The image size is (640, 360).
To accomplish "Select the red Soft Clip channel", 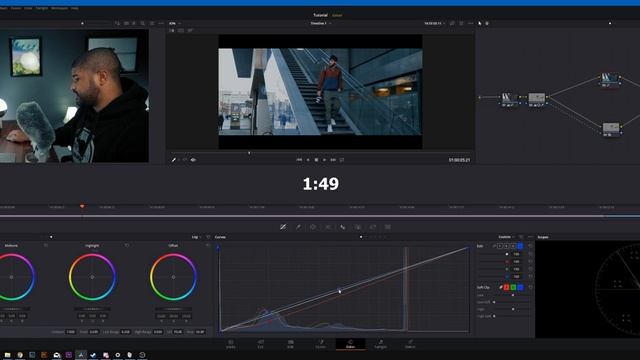I will pyautogui.click(x=507, y=287).
